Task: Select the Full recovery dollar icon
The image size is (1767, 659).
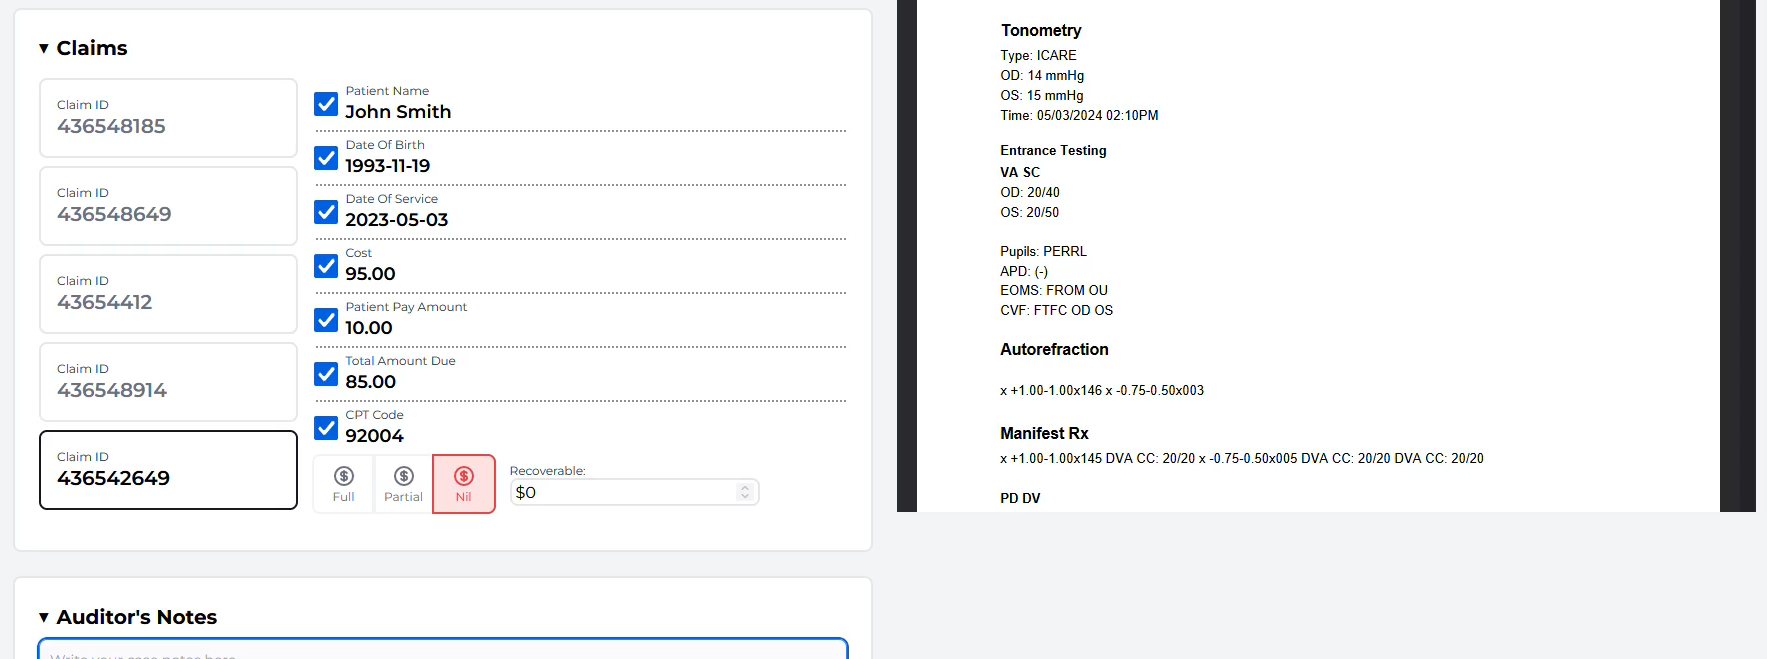Action: 344,477
